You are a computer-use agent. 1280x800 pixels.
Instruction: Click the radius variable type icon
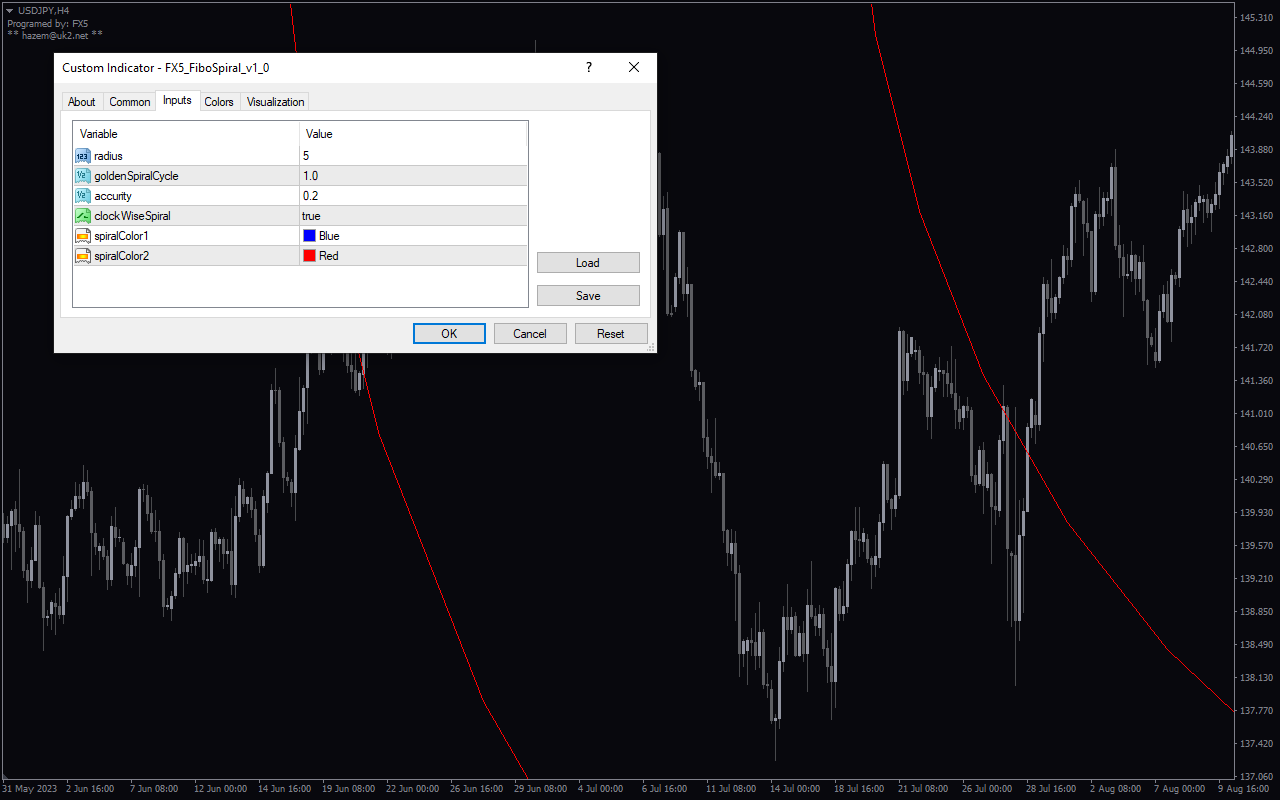coord(83,156)
